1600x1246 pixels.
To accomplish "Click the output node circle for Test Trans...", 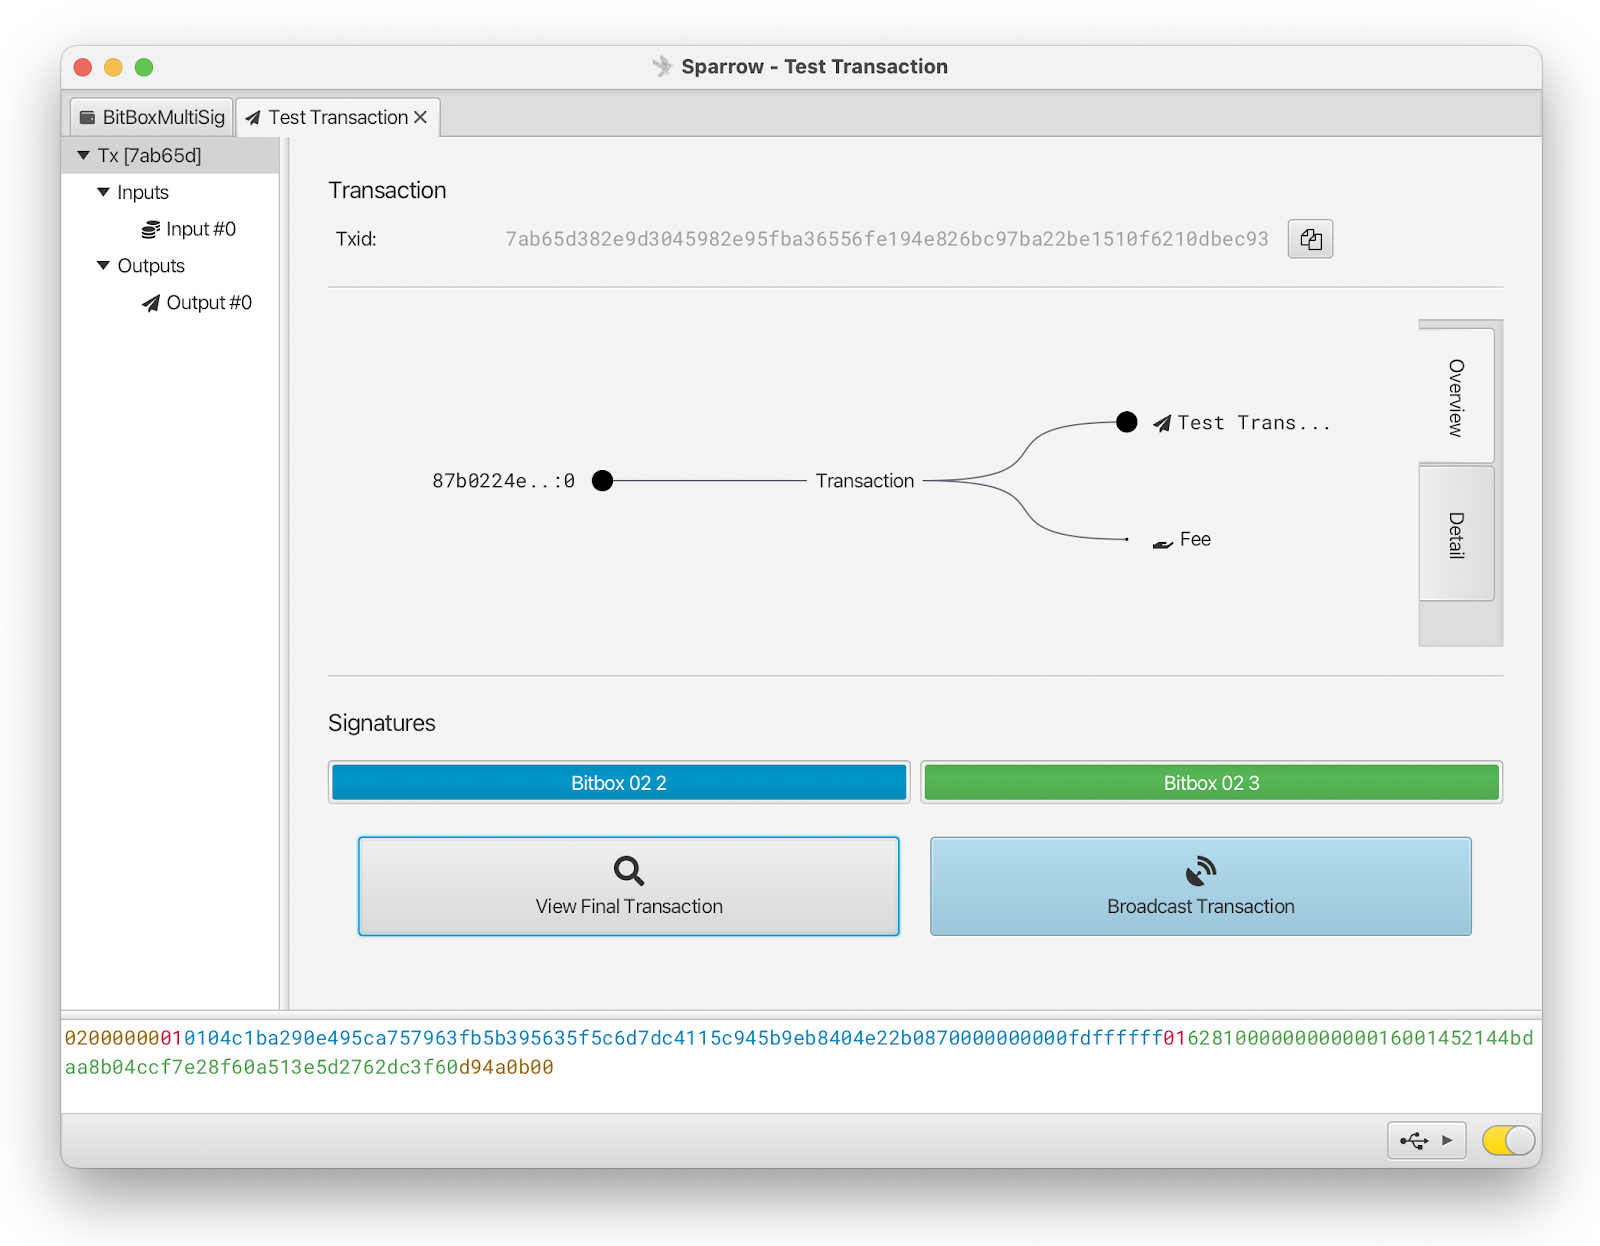I will [1127, 422].
